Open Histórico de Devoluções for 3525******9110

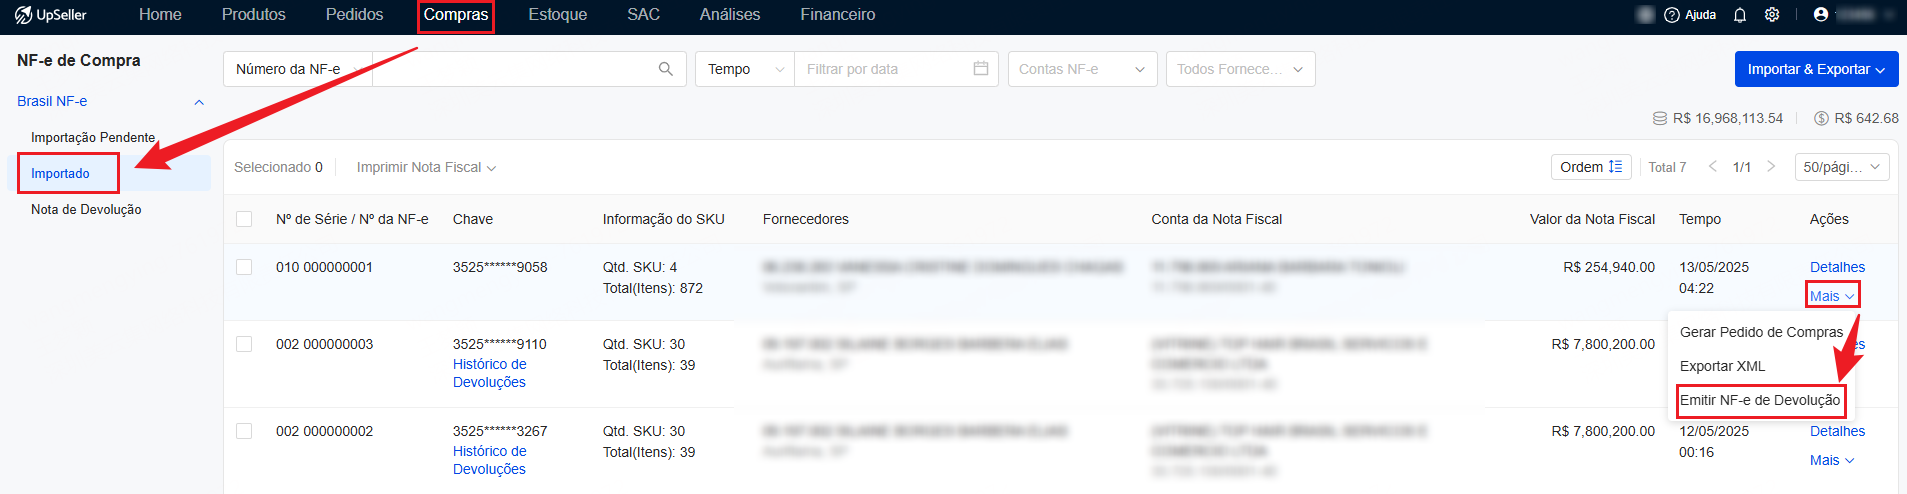(490, 373)
